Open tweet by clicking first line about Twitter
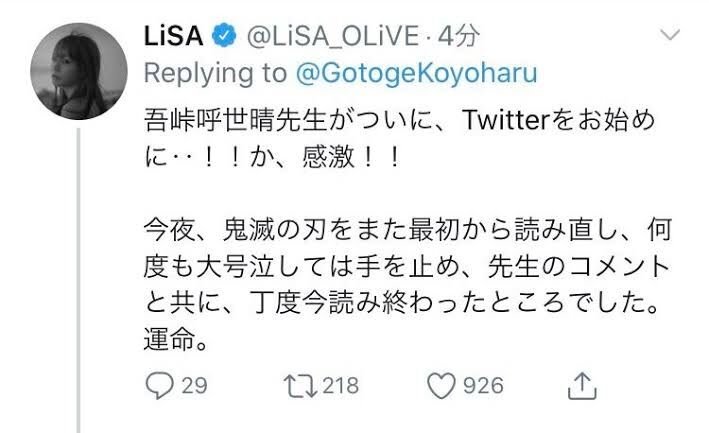 coord(399,121)
